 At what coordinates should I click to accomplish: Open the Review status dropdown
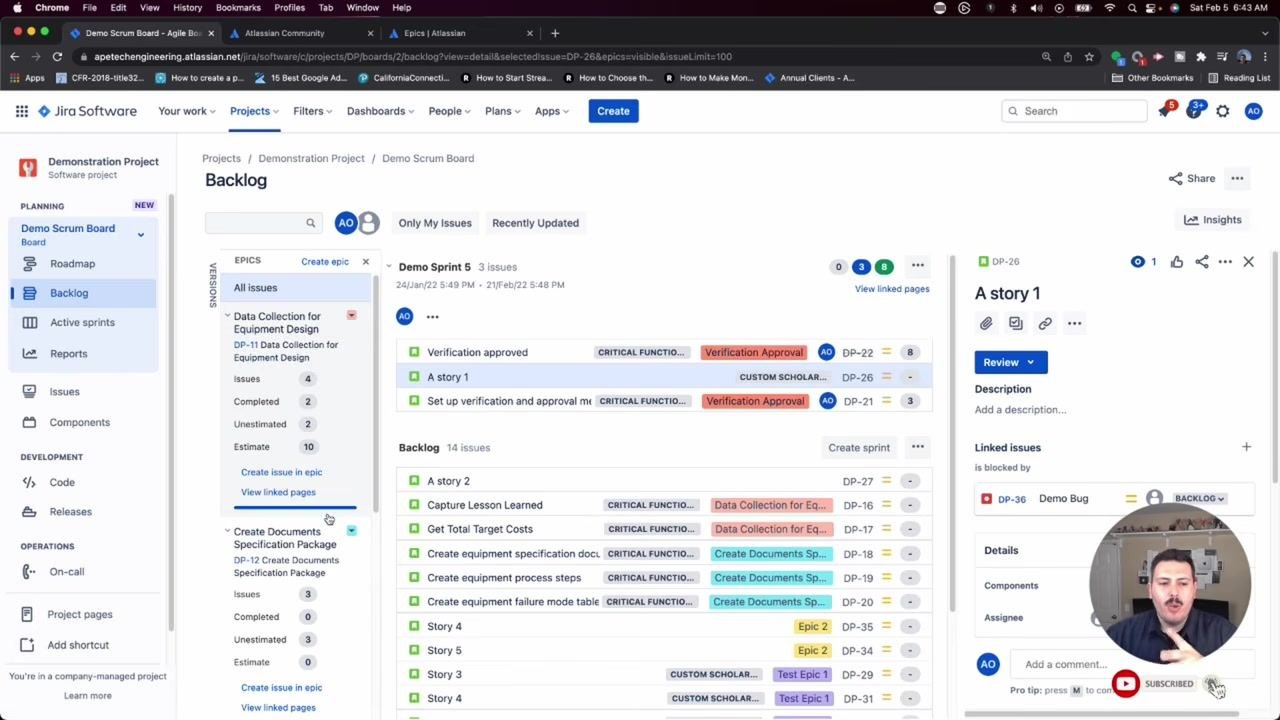click(x=1011, y=362)
